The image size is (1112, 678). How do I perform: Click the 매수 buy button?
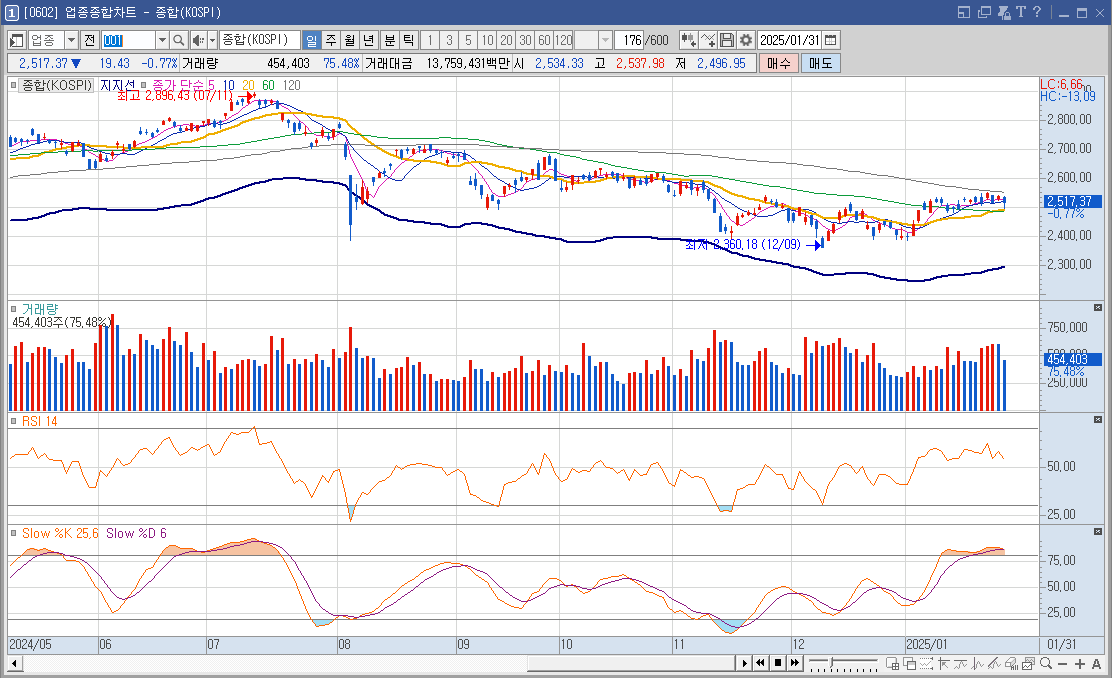click(x=779, y=63)
